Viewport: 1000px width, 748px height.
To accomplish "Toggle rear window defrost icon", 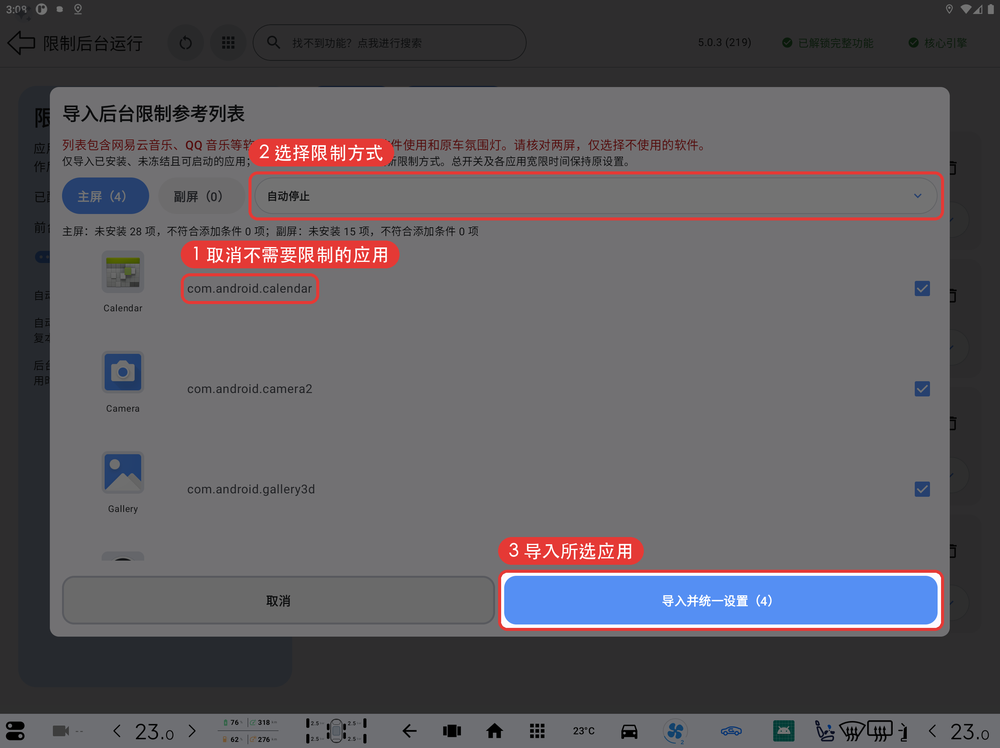I will click(880, 731).
